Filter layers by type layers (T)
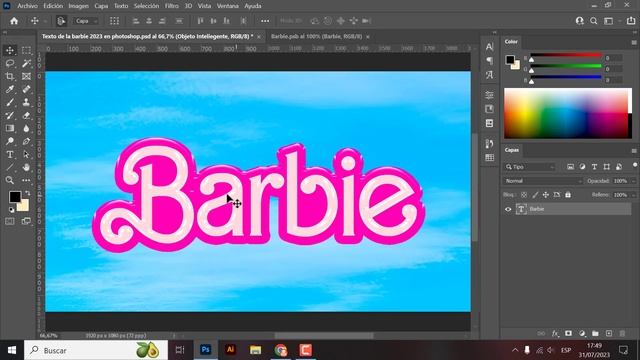This screenshot has width=640, height=360. pyautogui.click(x=594, y=167)
